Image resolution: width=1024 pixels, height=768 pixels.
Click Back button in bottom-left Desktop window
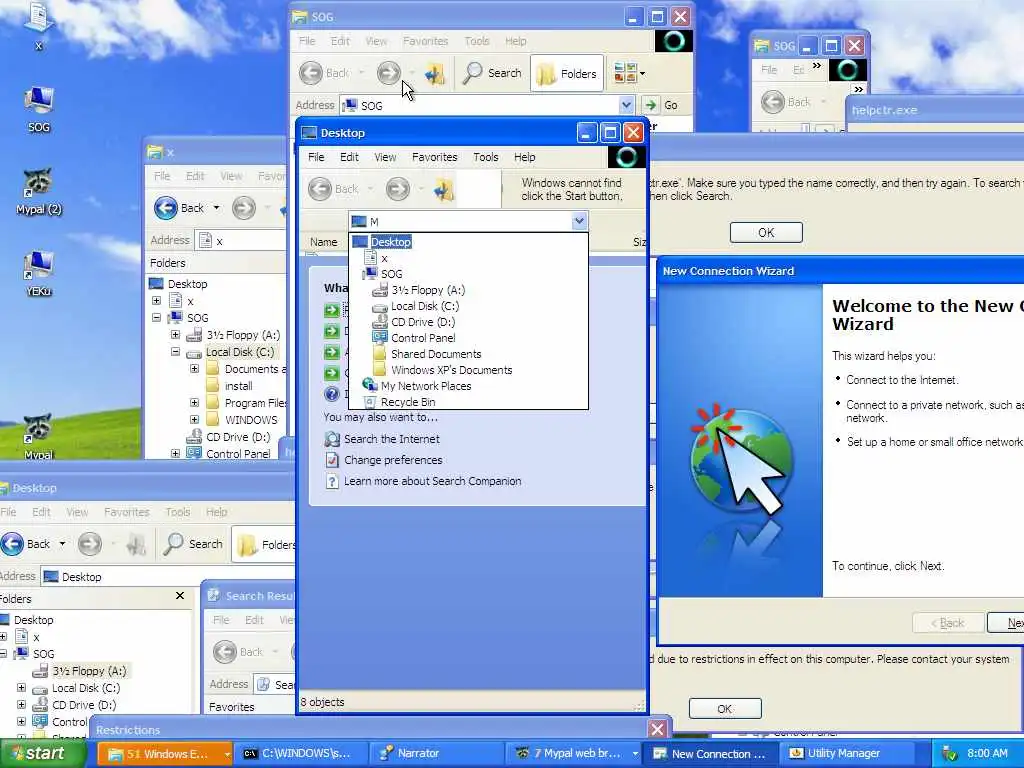click(25, 543)
